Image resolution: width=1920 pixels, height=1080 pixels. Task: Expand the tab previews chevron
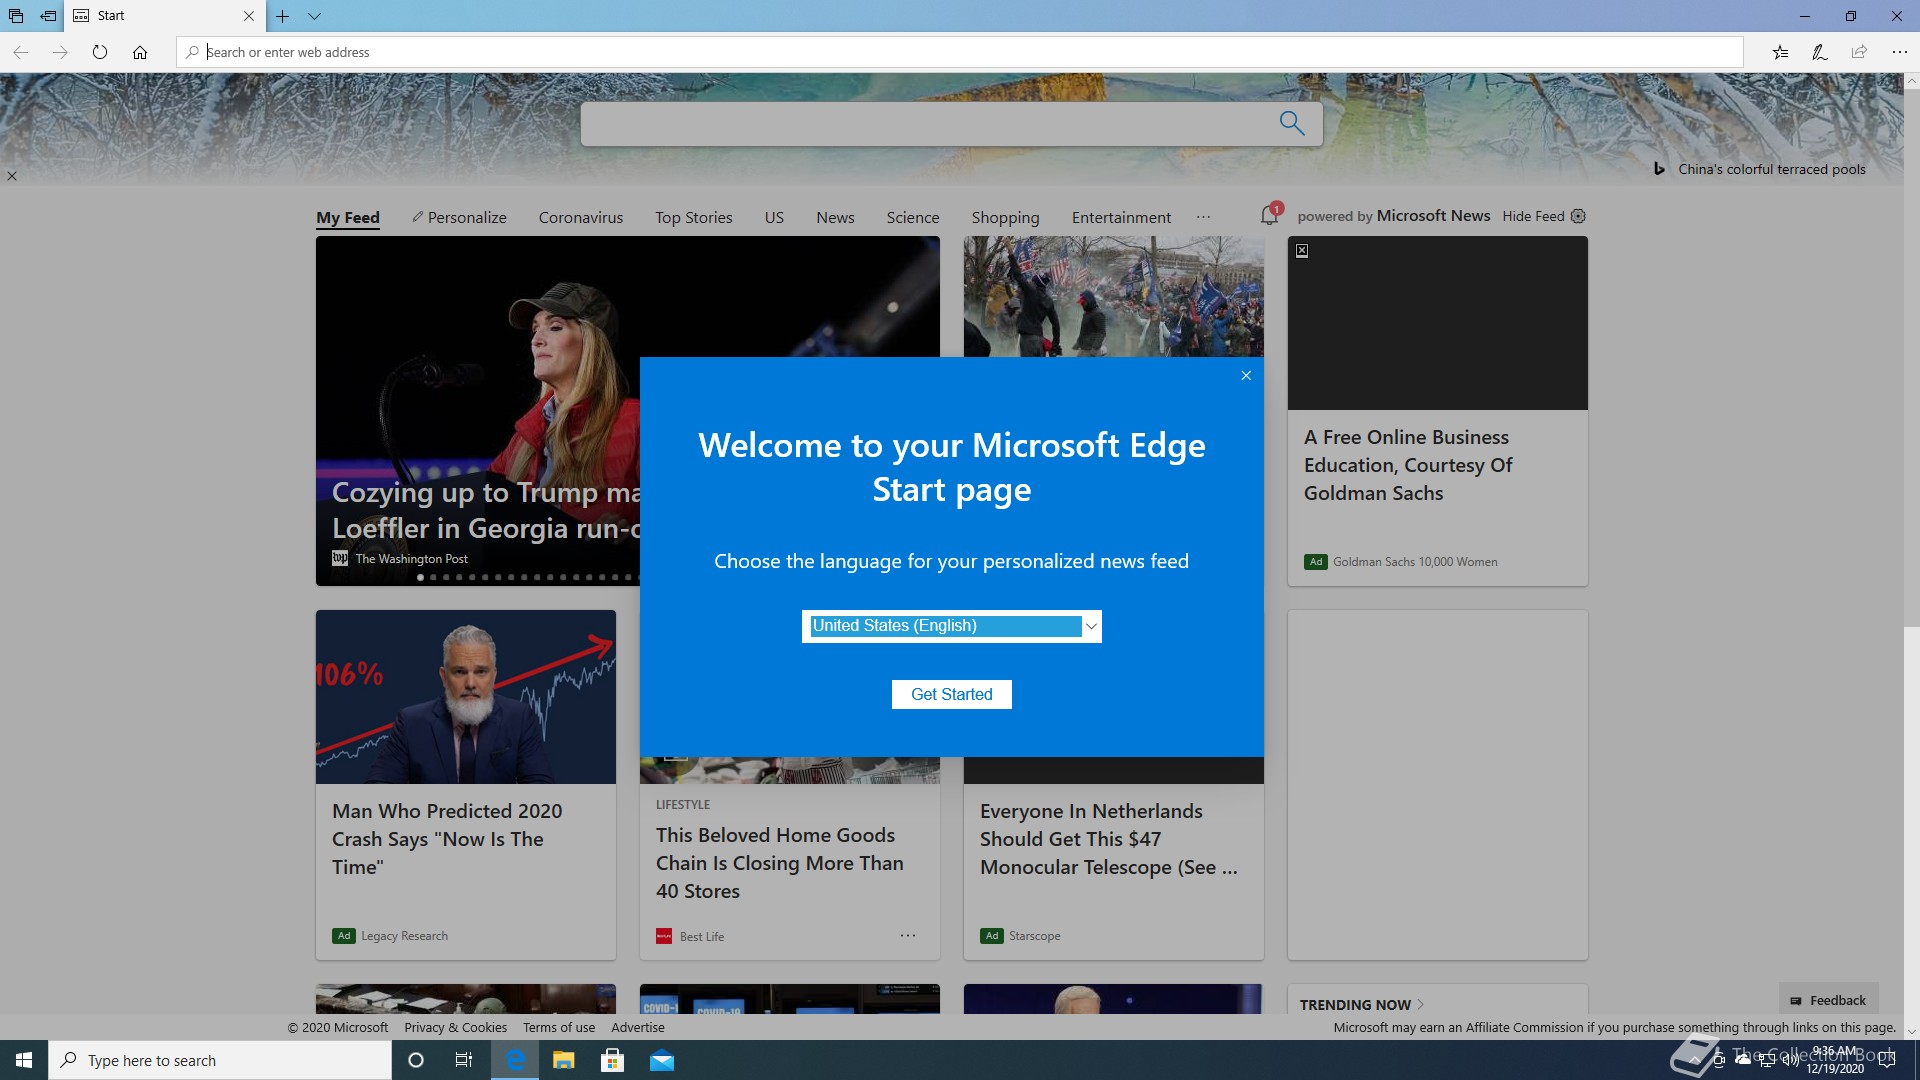[x=314, y=16]
